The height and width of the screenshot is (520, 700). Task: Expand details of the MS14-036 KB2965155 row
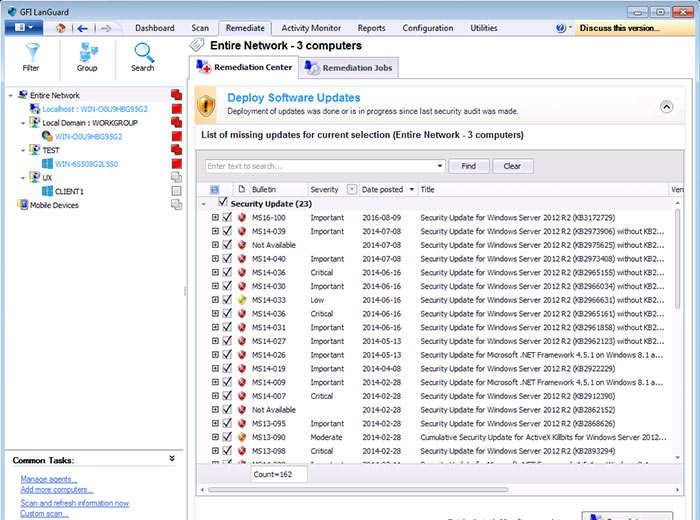(215, 272)
